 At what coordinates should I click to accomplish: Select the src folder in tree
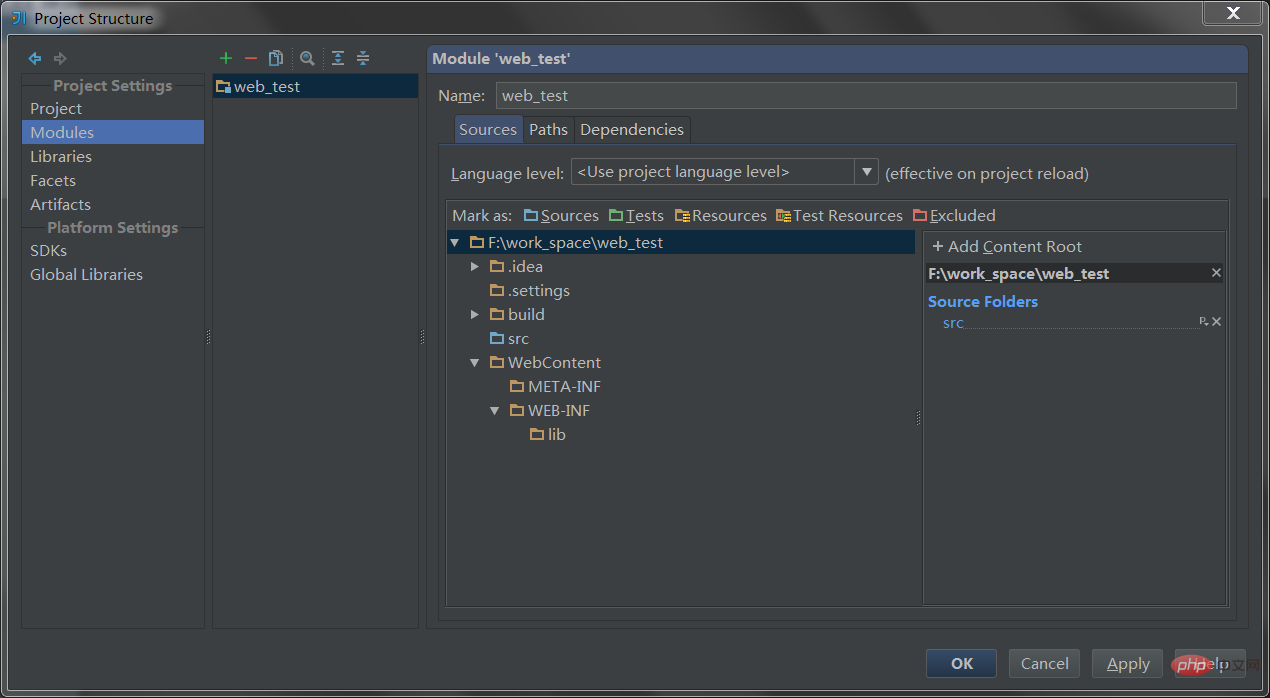509,338
